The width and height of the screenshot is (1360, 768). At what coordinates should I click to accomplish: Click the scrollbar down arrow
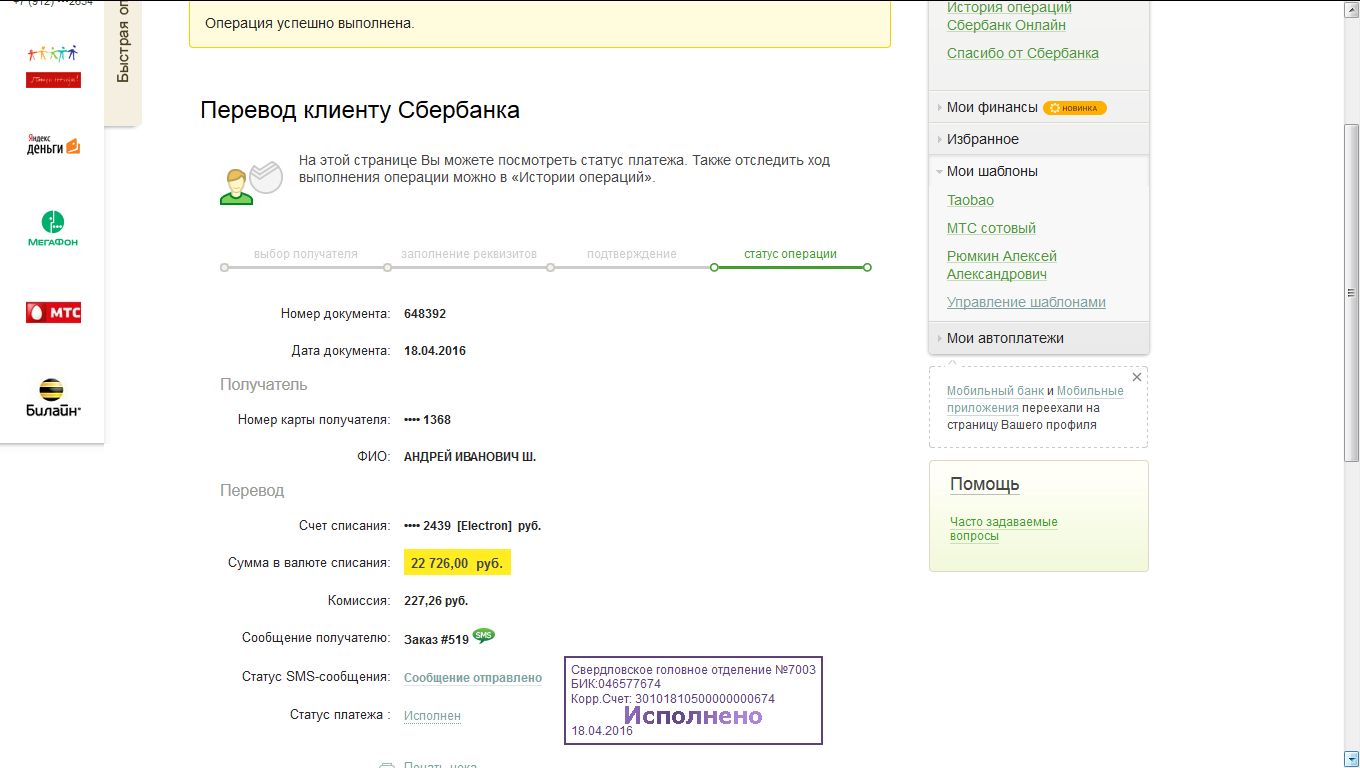click(1351, 759)
